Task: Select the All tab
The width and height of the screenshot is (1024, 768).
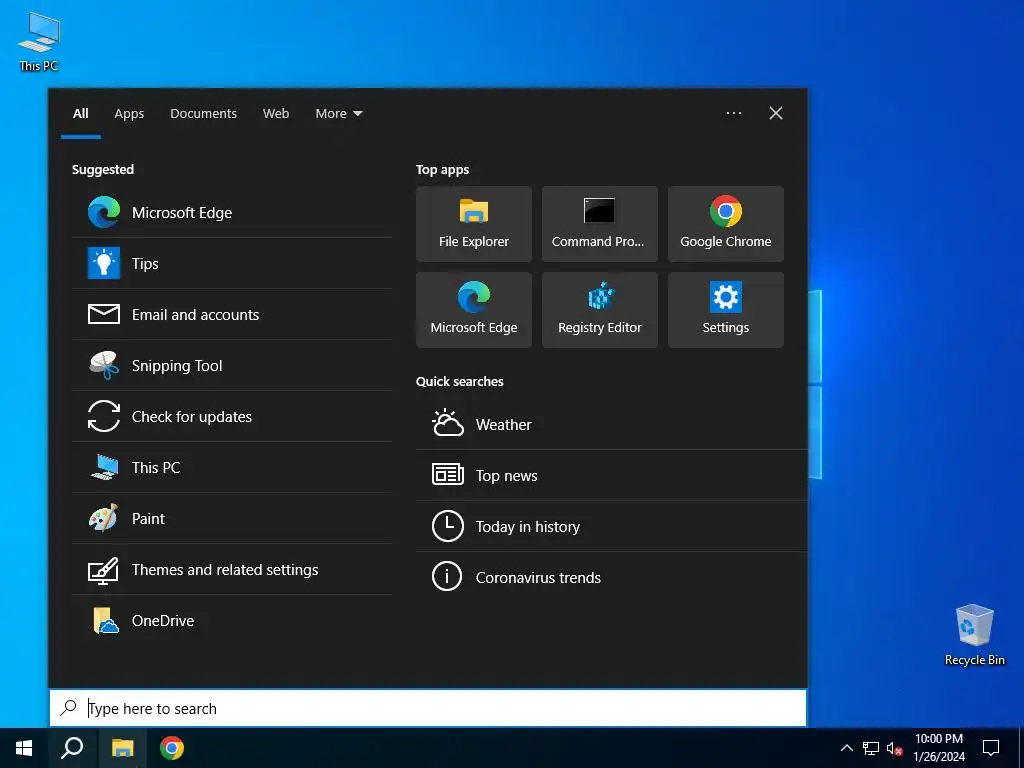Action: point(80,114)
